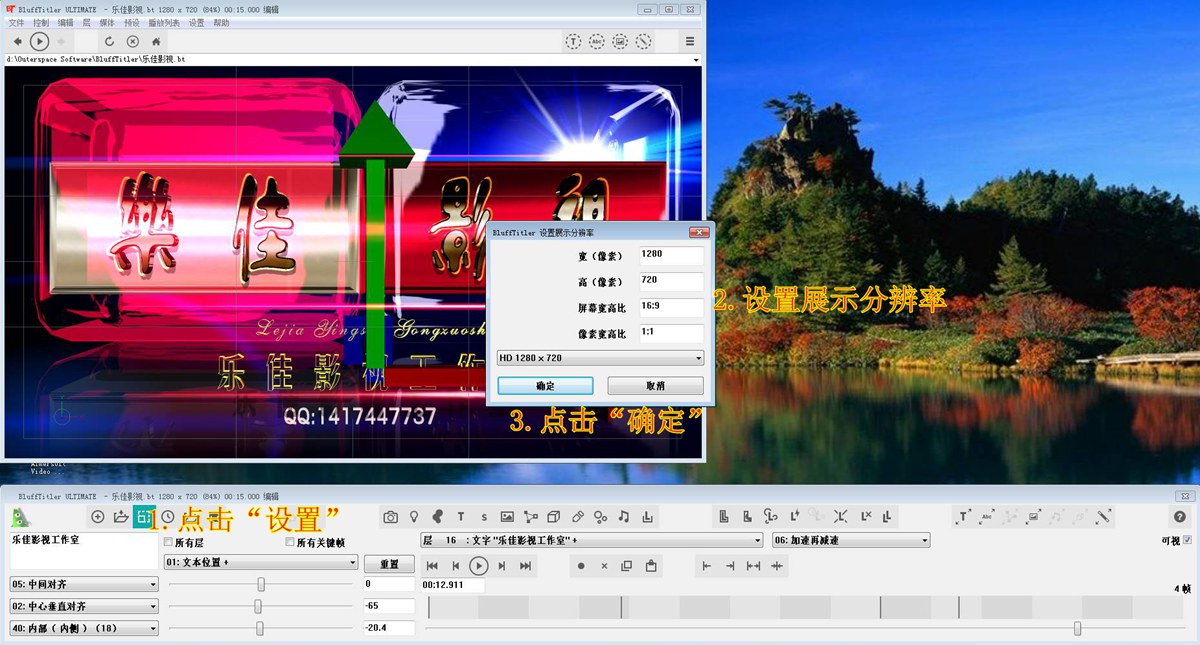Add a camera layer
This screenshot has width=1200, height=645.
coord(391,516)
